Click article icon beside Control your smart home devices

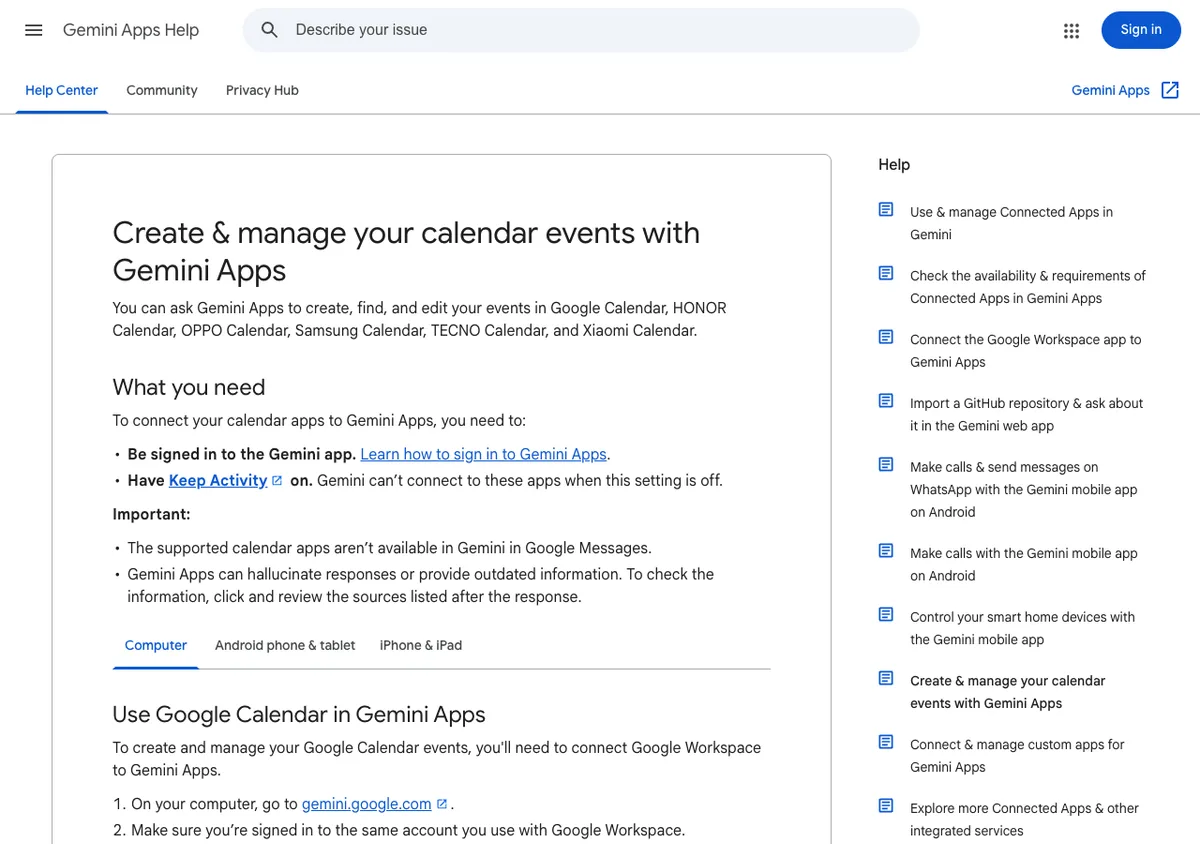[886, 615]
